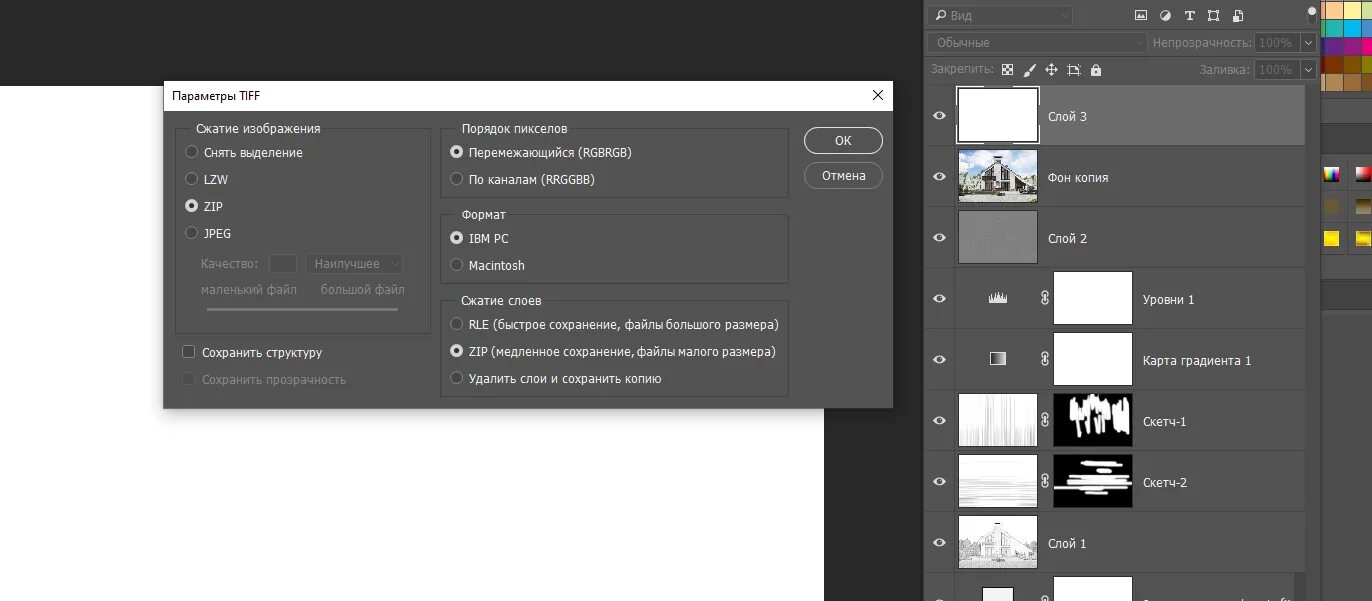Viewport: 1372px width, 601px height.
Task: Click mask link icon on Скетч-1
Action: click(1045, 420)
